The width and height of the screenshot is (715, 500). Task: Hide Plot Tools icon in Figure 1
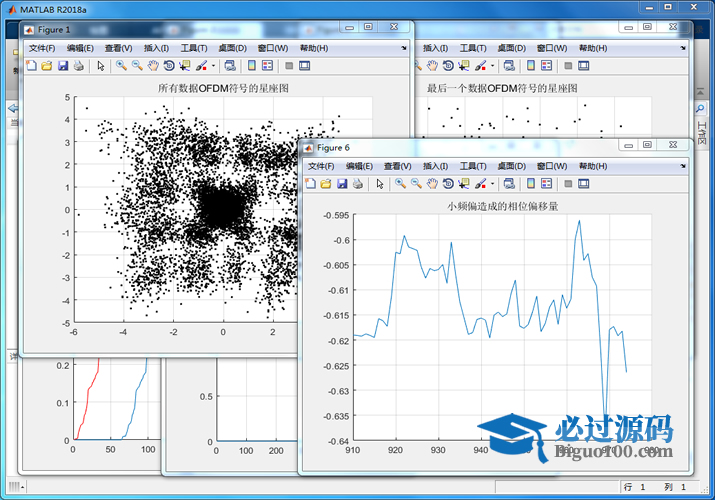pyautogui.click(x=289, y=66)
